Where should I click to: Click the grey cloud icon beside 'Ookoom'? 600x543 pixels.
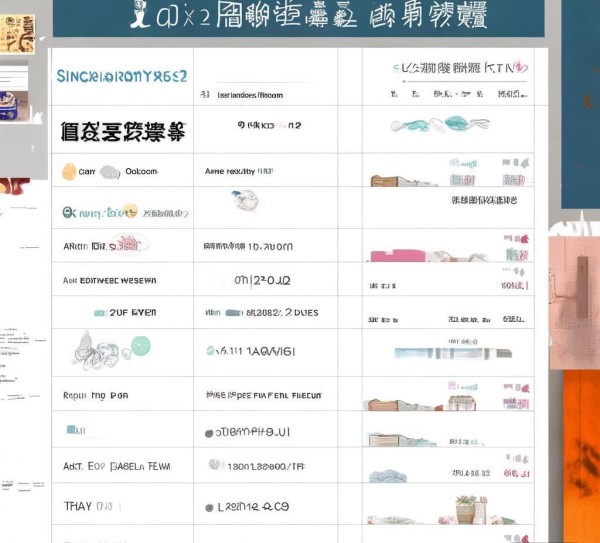110,172
